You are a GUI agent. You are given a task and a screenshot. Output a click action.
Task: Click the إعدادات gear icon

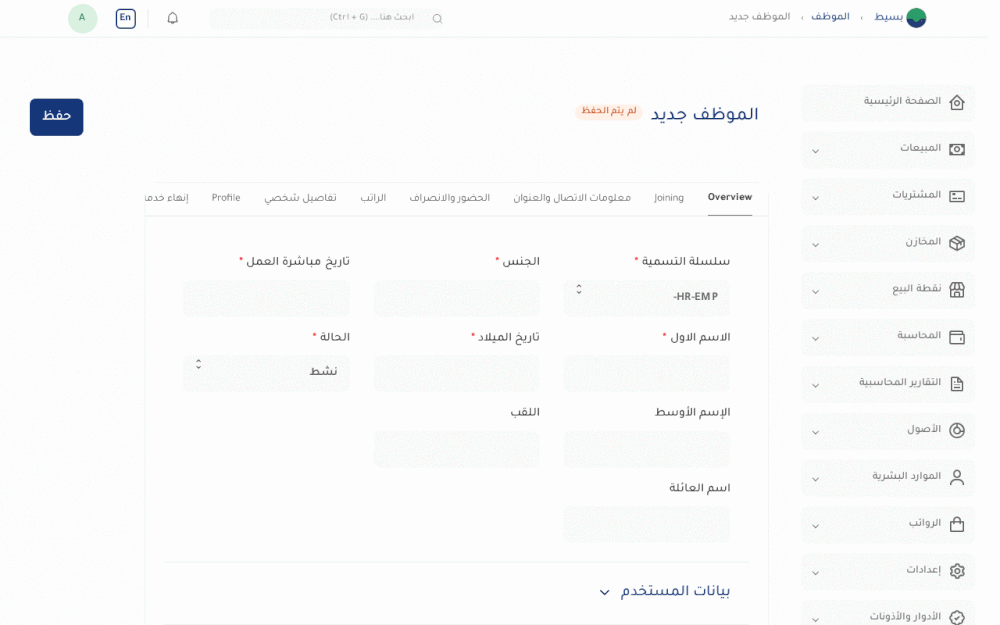957,571
